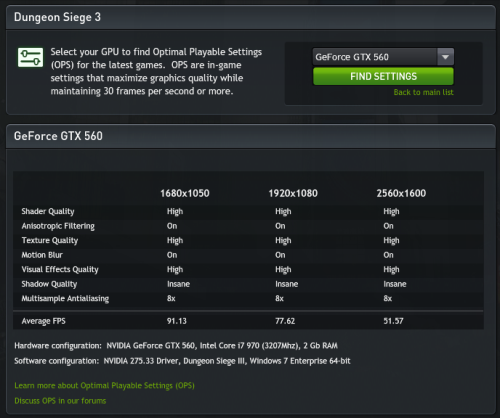This screenshot has height=418, width=500.
Task: Click the FIND SETTINGS button
Action: [383, 76]
